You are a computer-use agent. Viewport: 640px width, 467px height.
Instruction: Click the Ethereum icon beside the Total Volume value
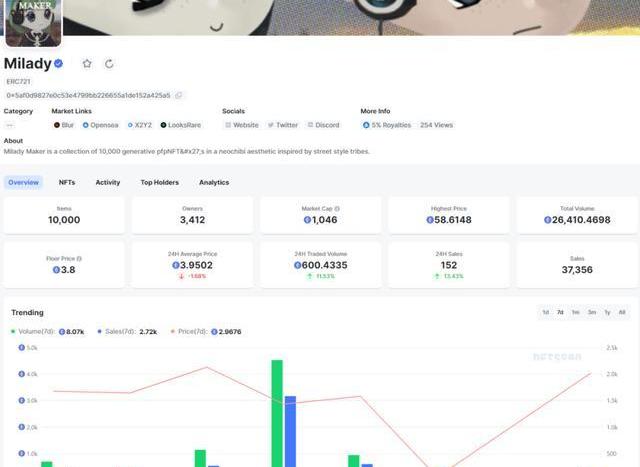[x=548, y=220]
